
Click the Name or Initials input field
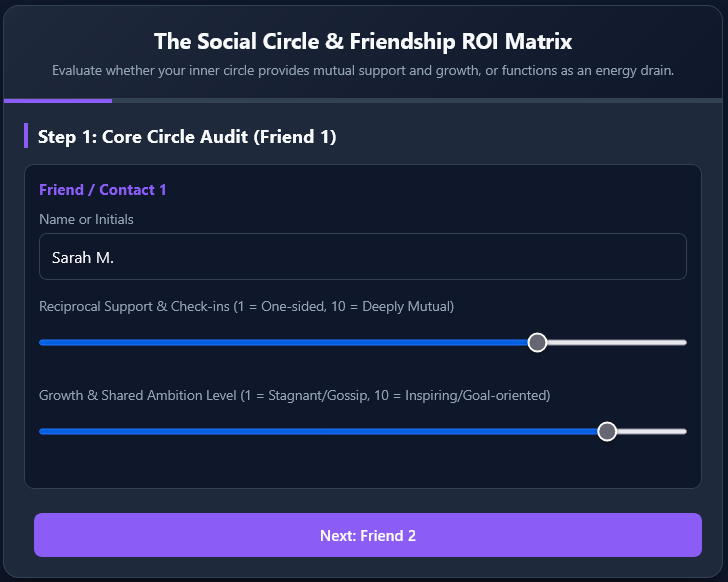(363, 257)
